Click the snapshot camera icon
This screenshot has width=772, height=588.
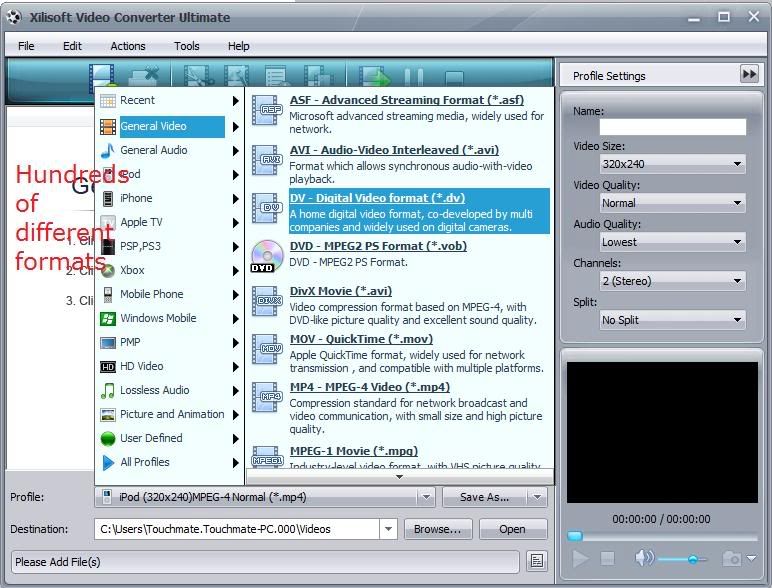(733, 558)
